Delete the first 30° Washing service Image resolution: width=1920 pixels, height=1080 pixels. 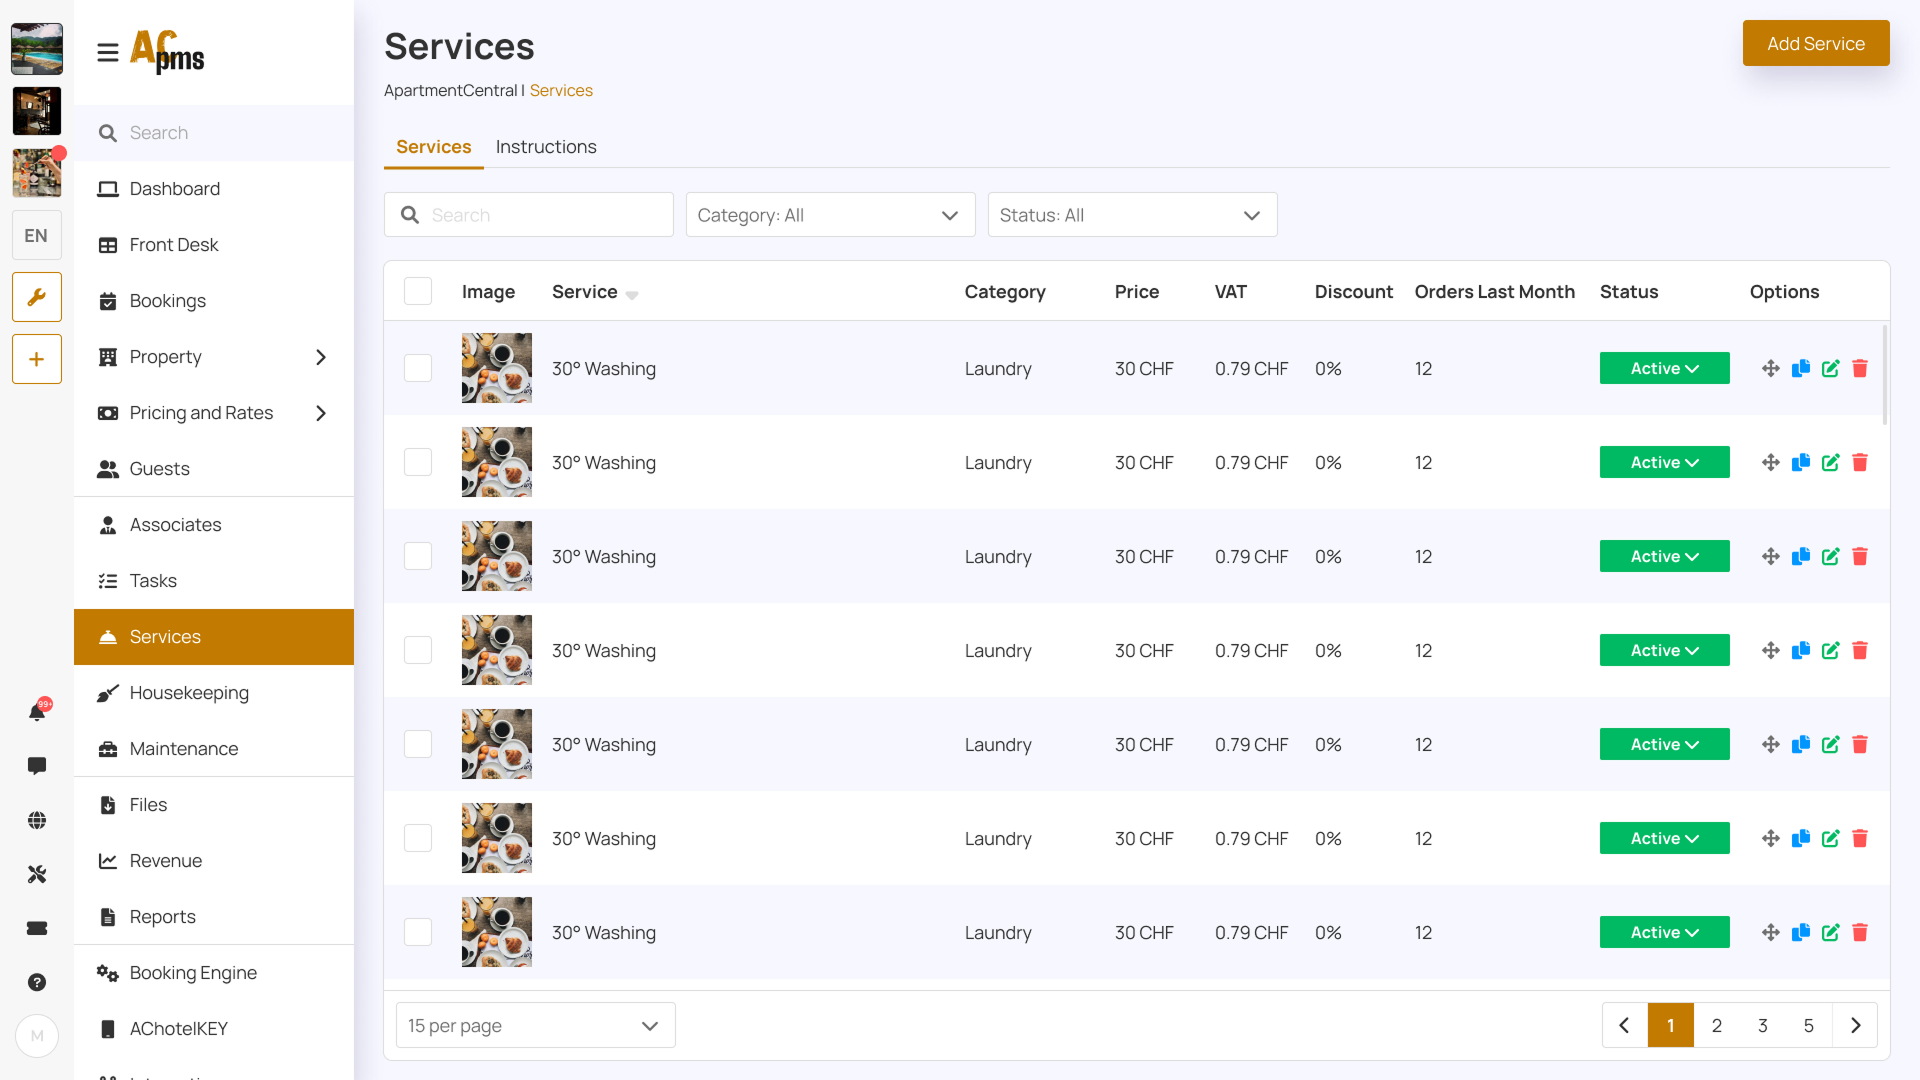pyautogui.click(x=1860, y=369)
